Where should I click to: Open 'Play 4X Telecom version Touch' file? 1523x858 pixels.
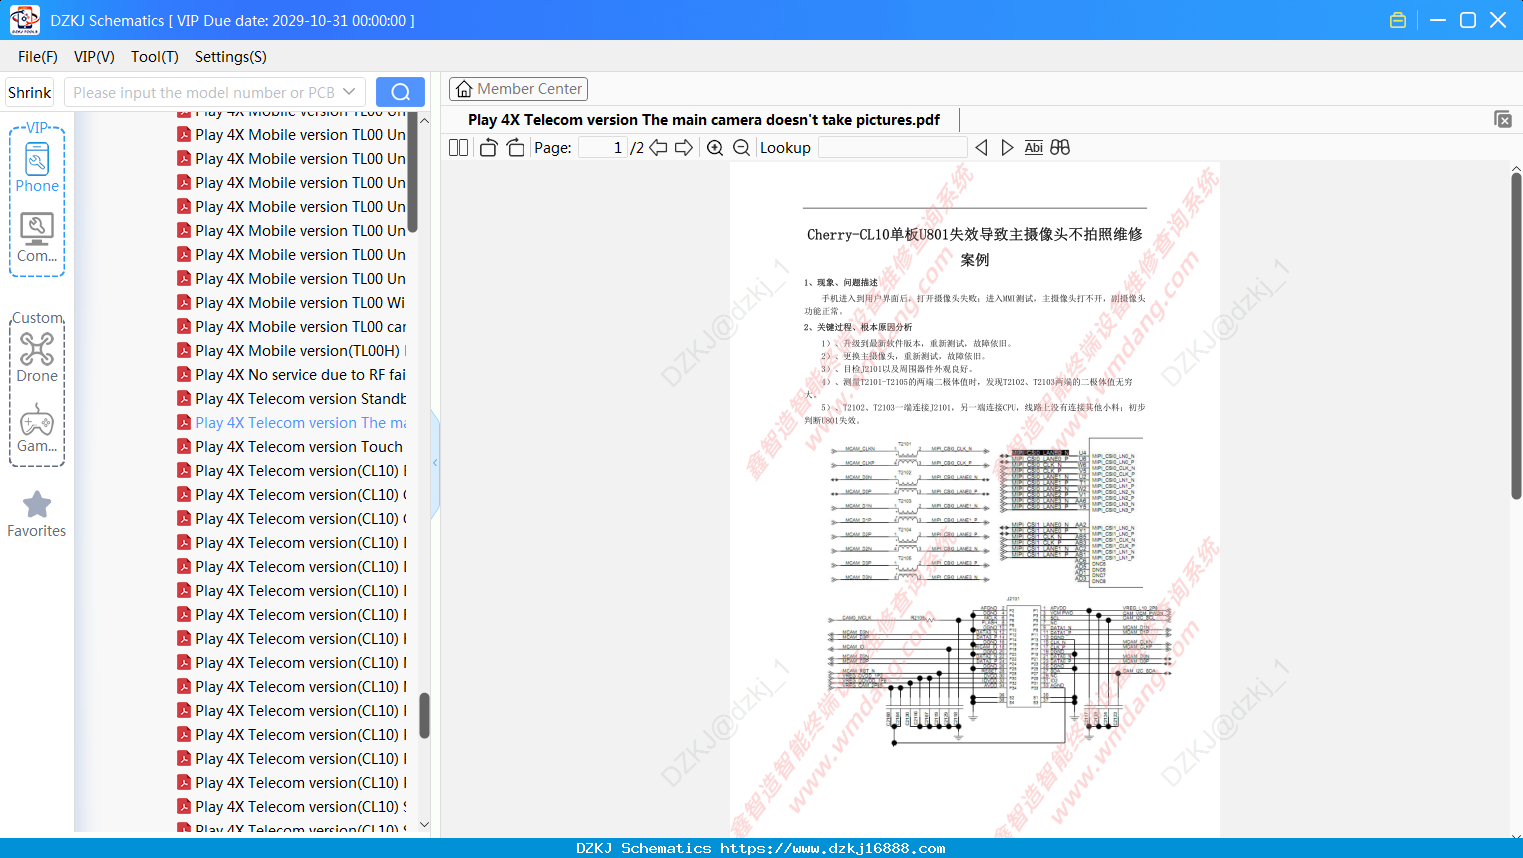click(x=299, y=446)
